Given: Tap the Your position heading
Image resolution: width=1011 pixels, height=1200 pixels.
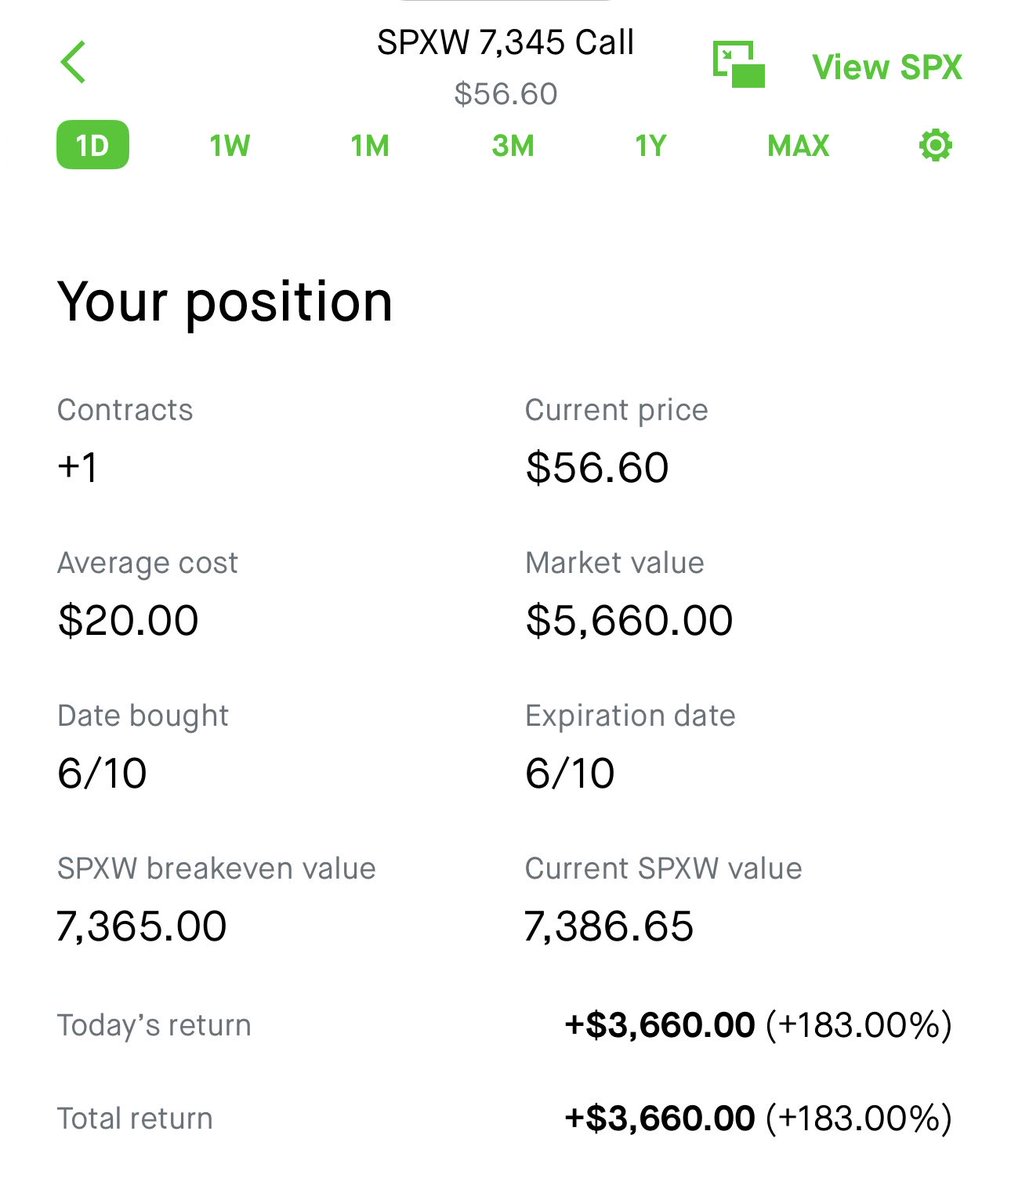Looking at the screenshot, I should click(x=225, y=302).
